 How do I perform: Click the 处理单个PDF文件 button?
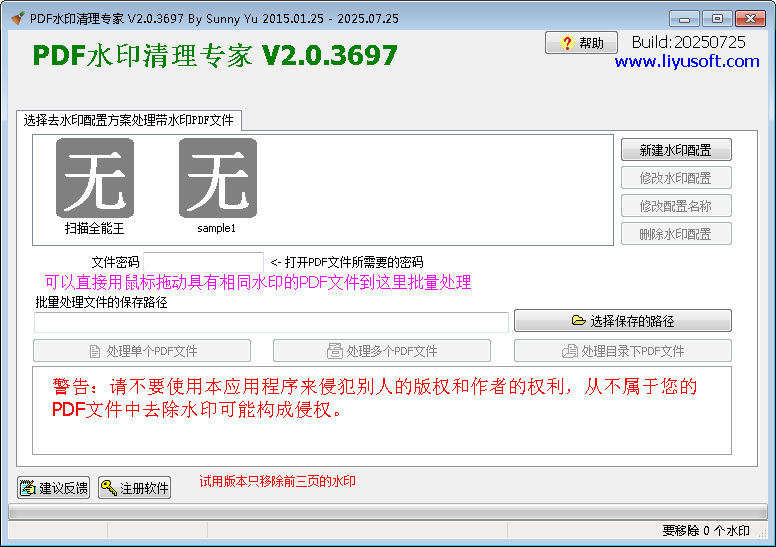click(142, 351)
